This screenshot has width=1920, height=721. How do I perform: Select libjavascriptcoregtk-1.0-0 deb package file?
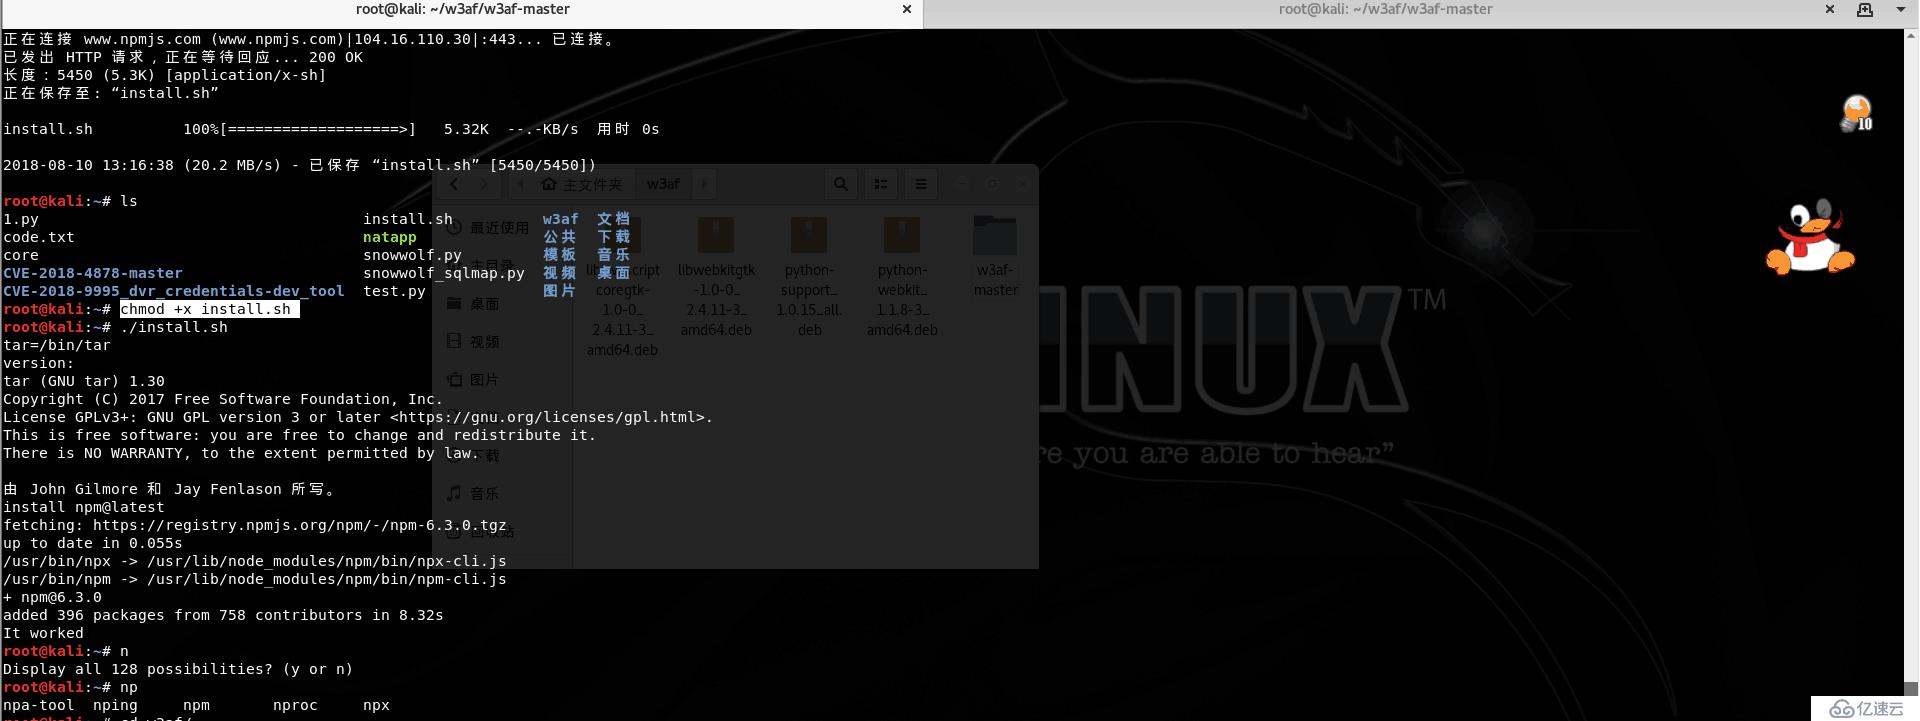622,286
